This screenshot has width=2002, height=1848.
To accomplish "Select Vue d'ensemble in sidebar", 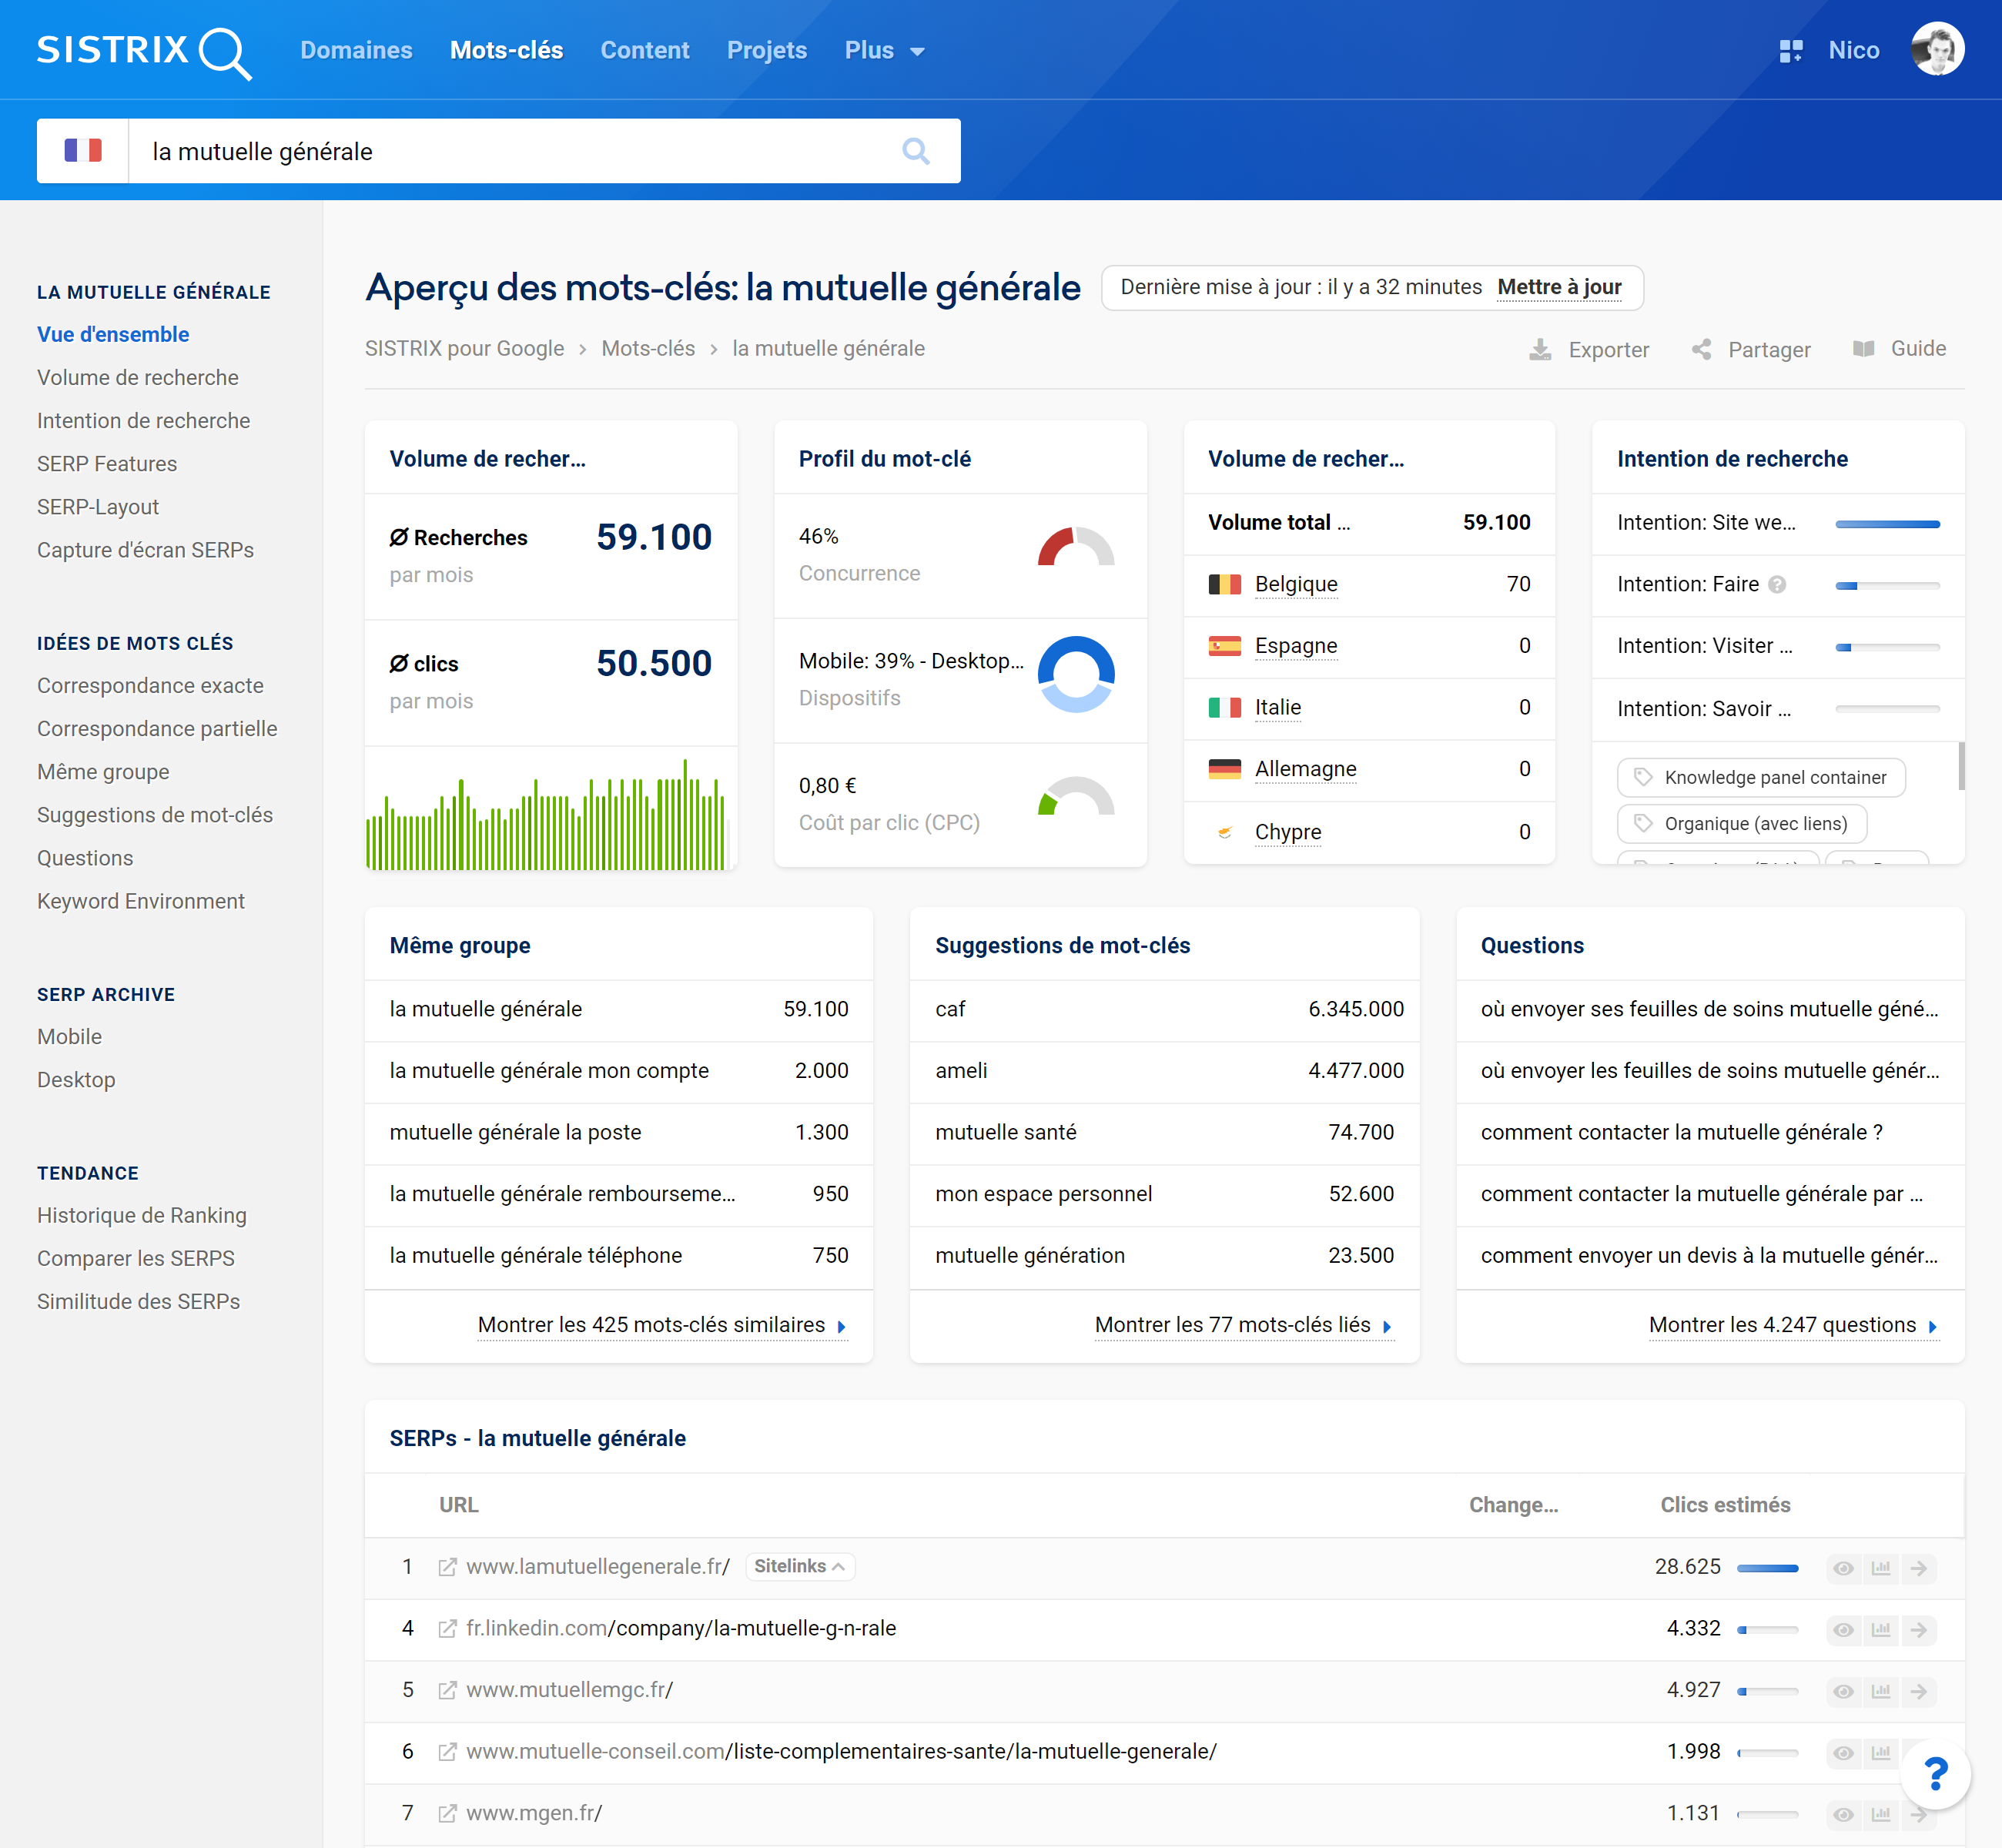I will (113, 335).
